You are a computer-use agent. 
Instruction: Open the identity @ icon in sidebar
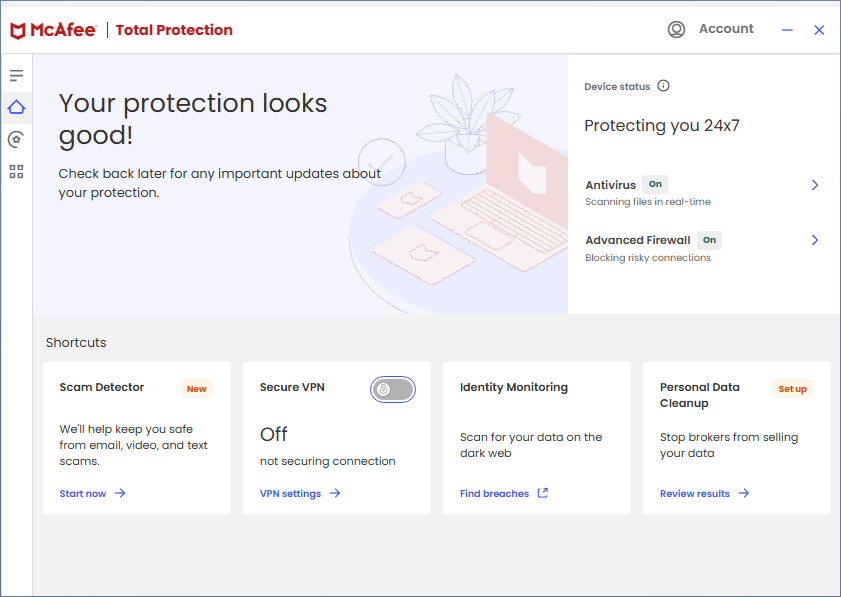pyautogui.click(x=16, y=139)
